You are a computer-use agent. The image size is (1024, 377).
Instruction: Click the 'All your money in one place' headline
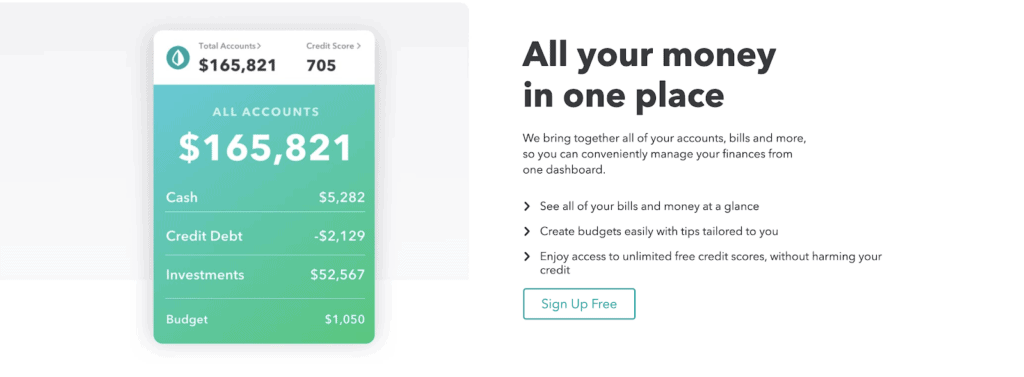(649, 75)
